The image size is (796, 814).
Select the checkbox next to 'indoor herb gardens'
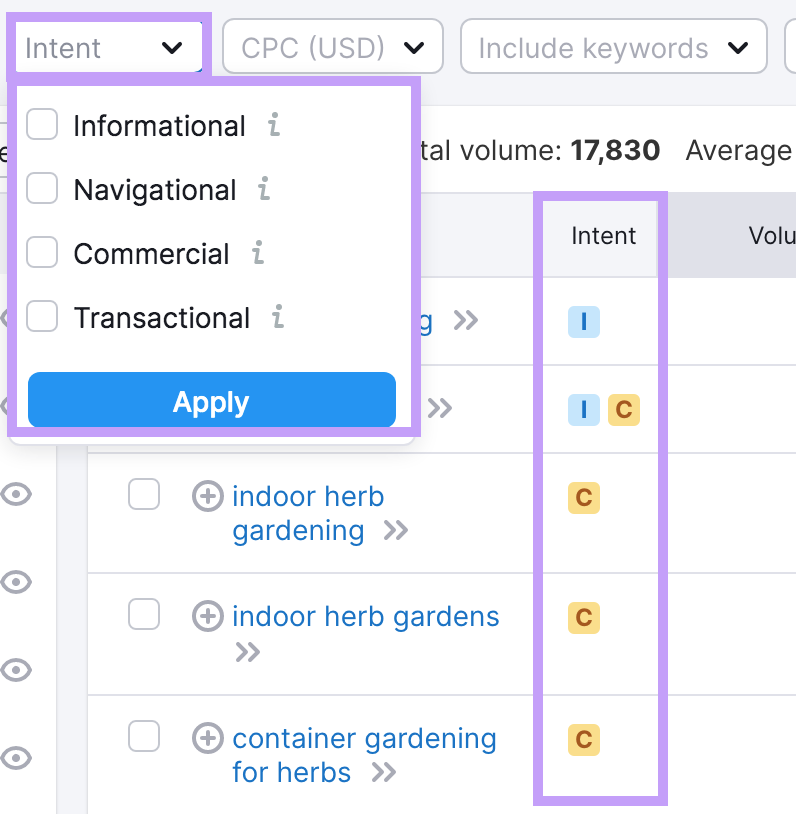click(x=143, y=615)
